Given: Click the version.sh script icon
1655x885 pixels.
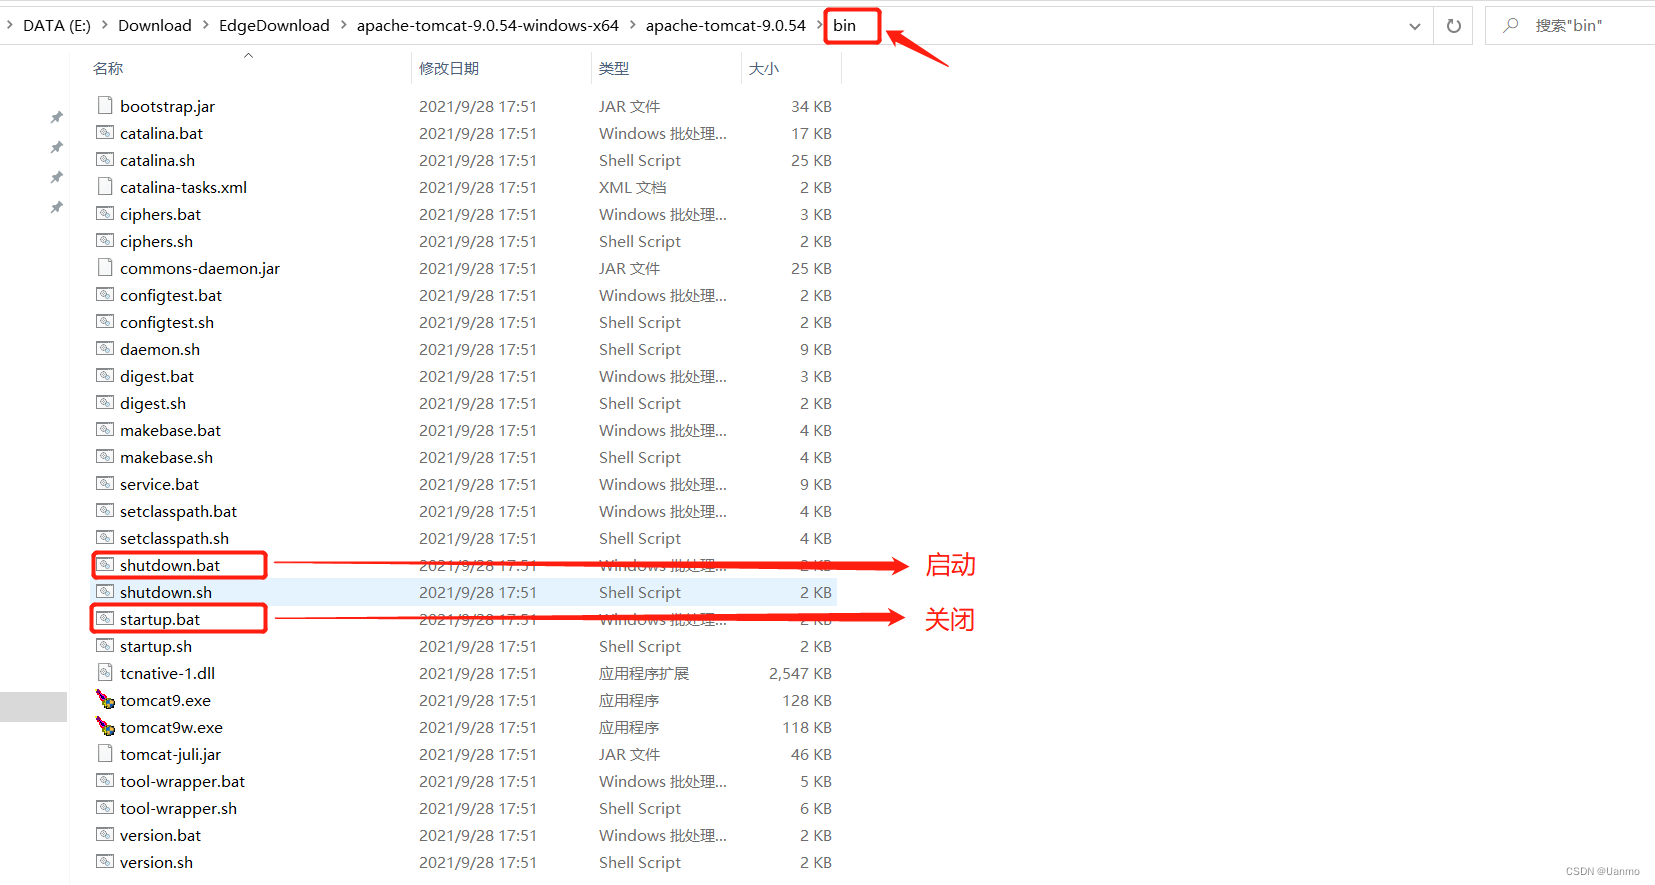Looking at the screenshot, I should (x=105, y=861).
